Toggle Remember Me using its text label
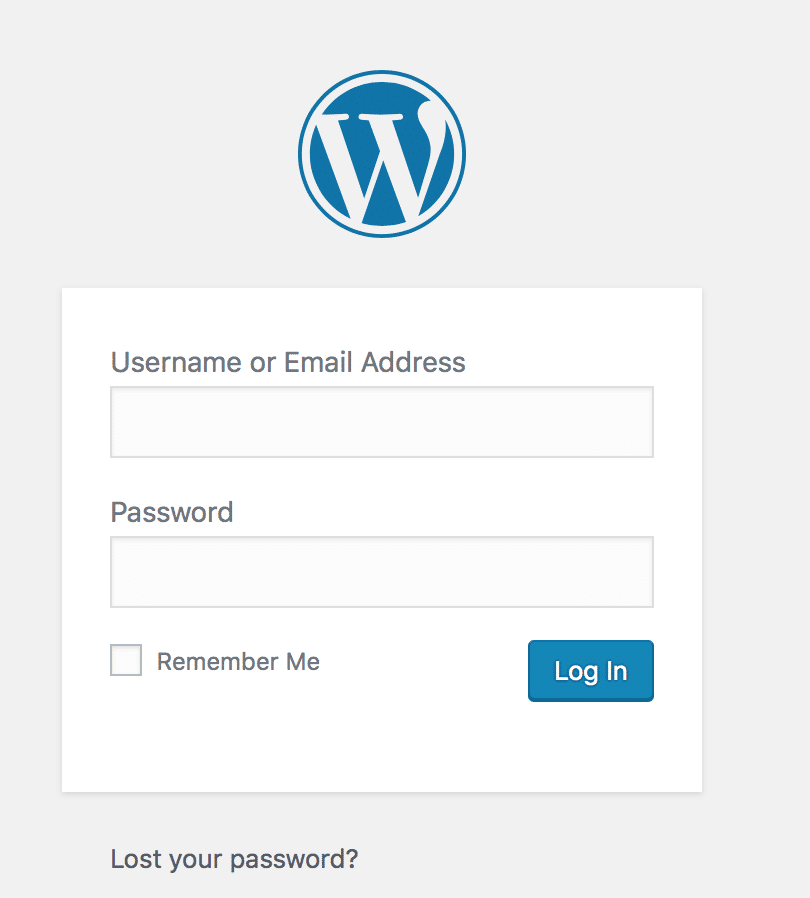Screen dimensions: 810x898 [238, 661]
